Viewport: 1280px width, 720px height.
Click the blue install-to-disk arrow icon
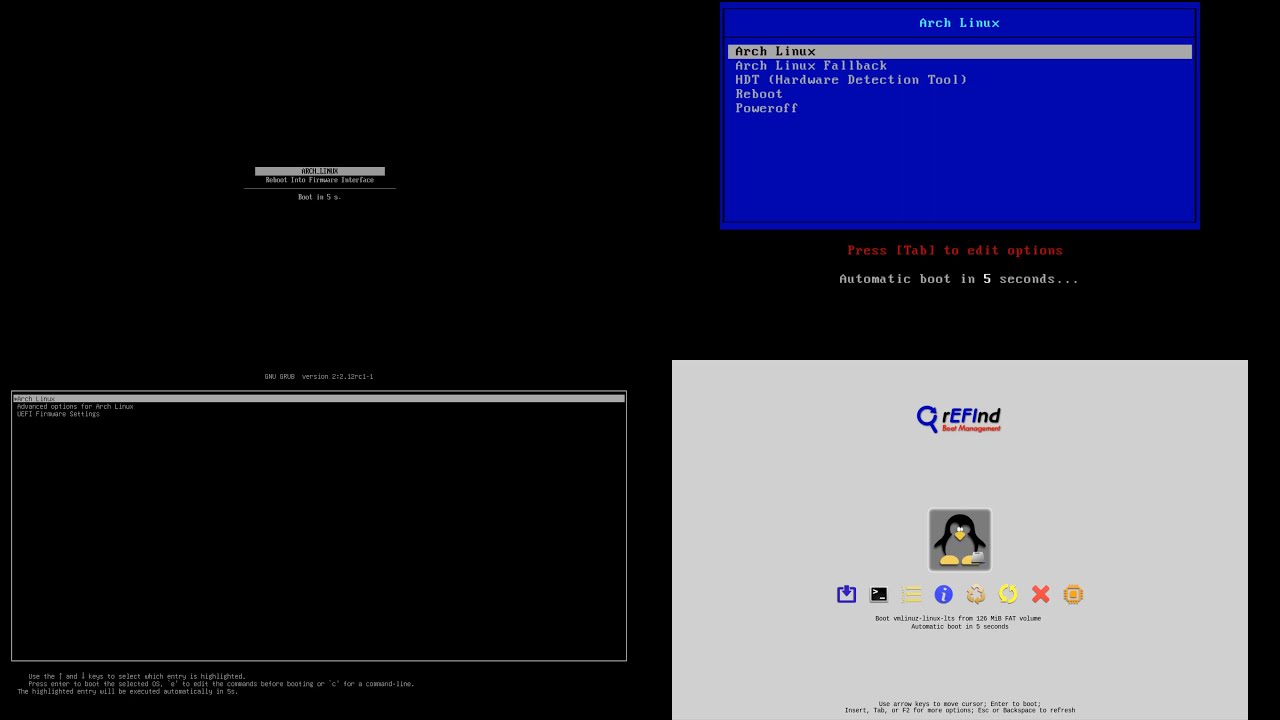[846, 595]
